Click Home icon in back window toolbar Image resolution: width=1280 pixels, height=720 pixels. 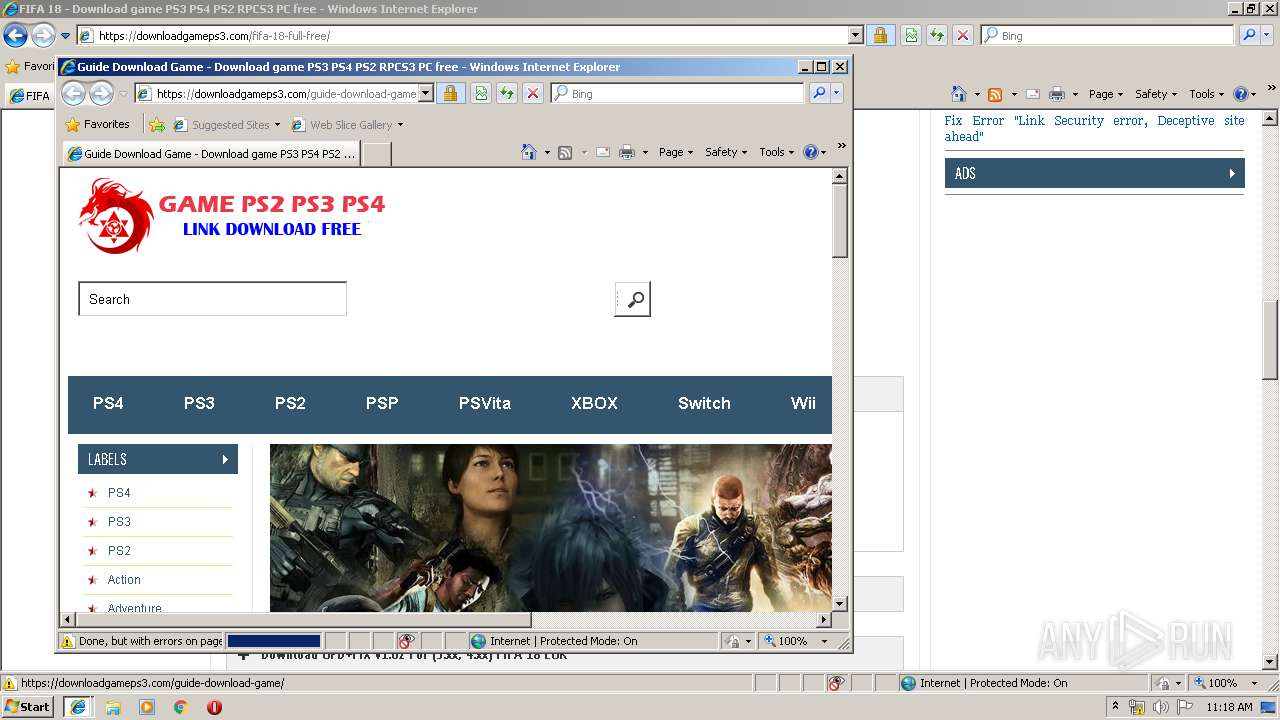click(x=959, y=94)
